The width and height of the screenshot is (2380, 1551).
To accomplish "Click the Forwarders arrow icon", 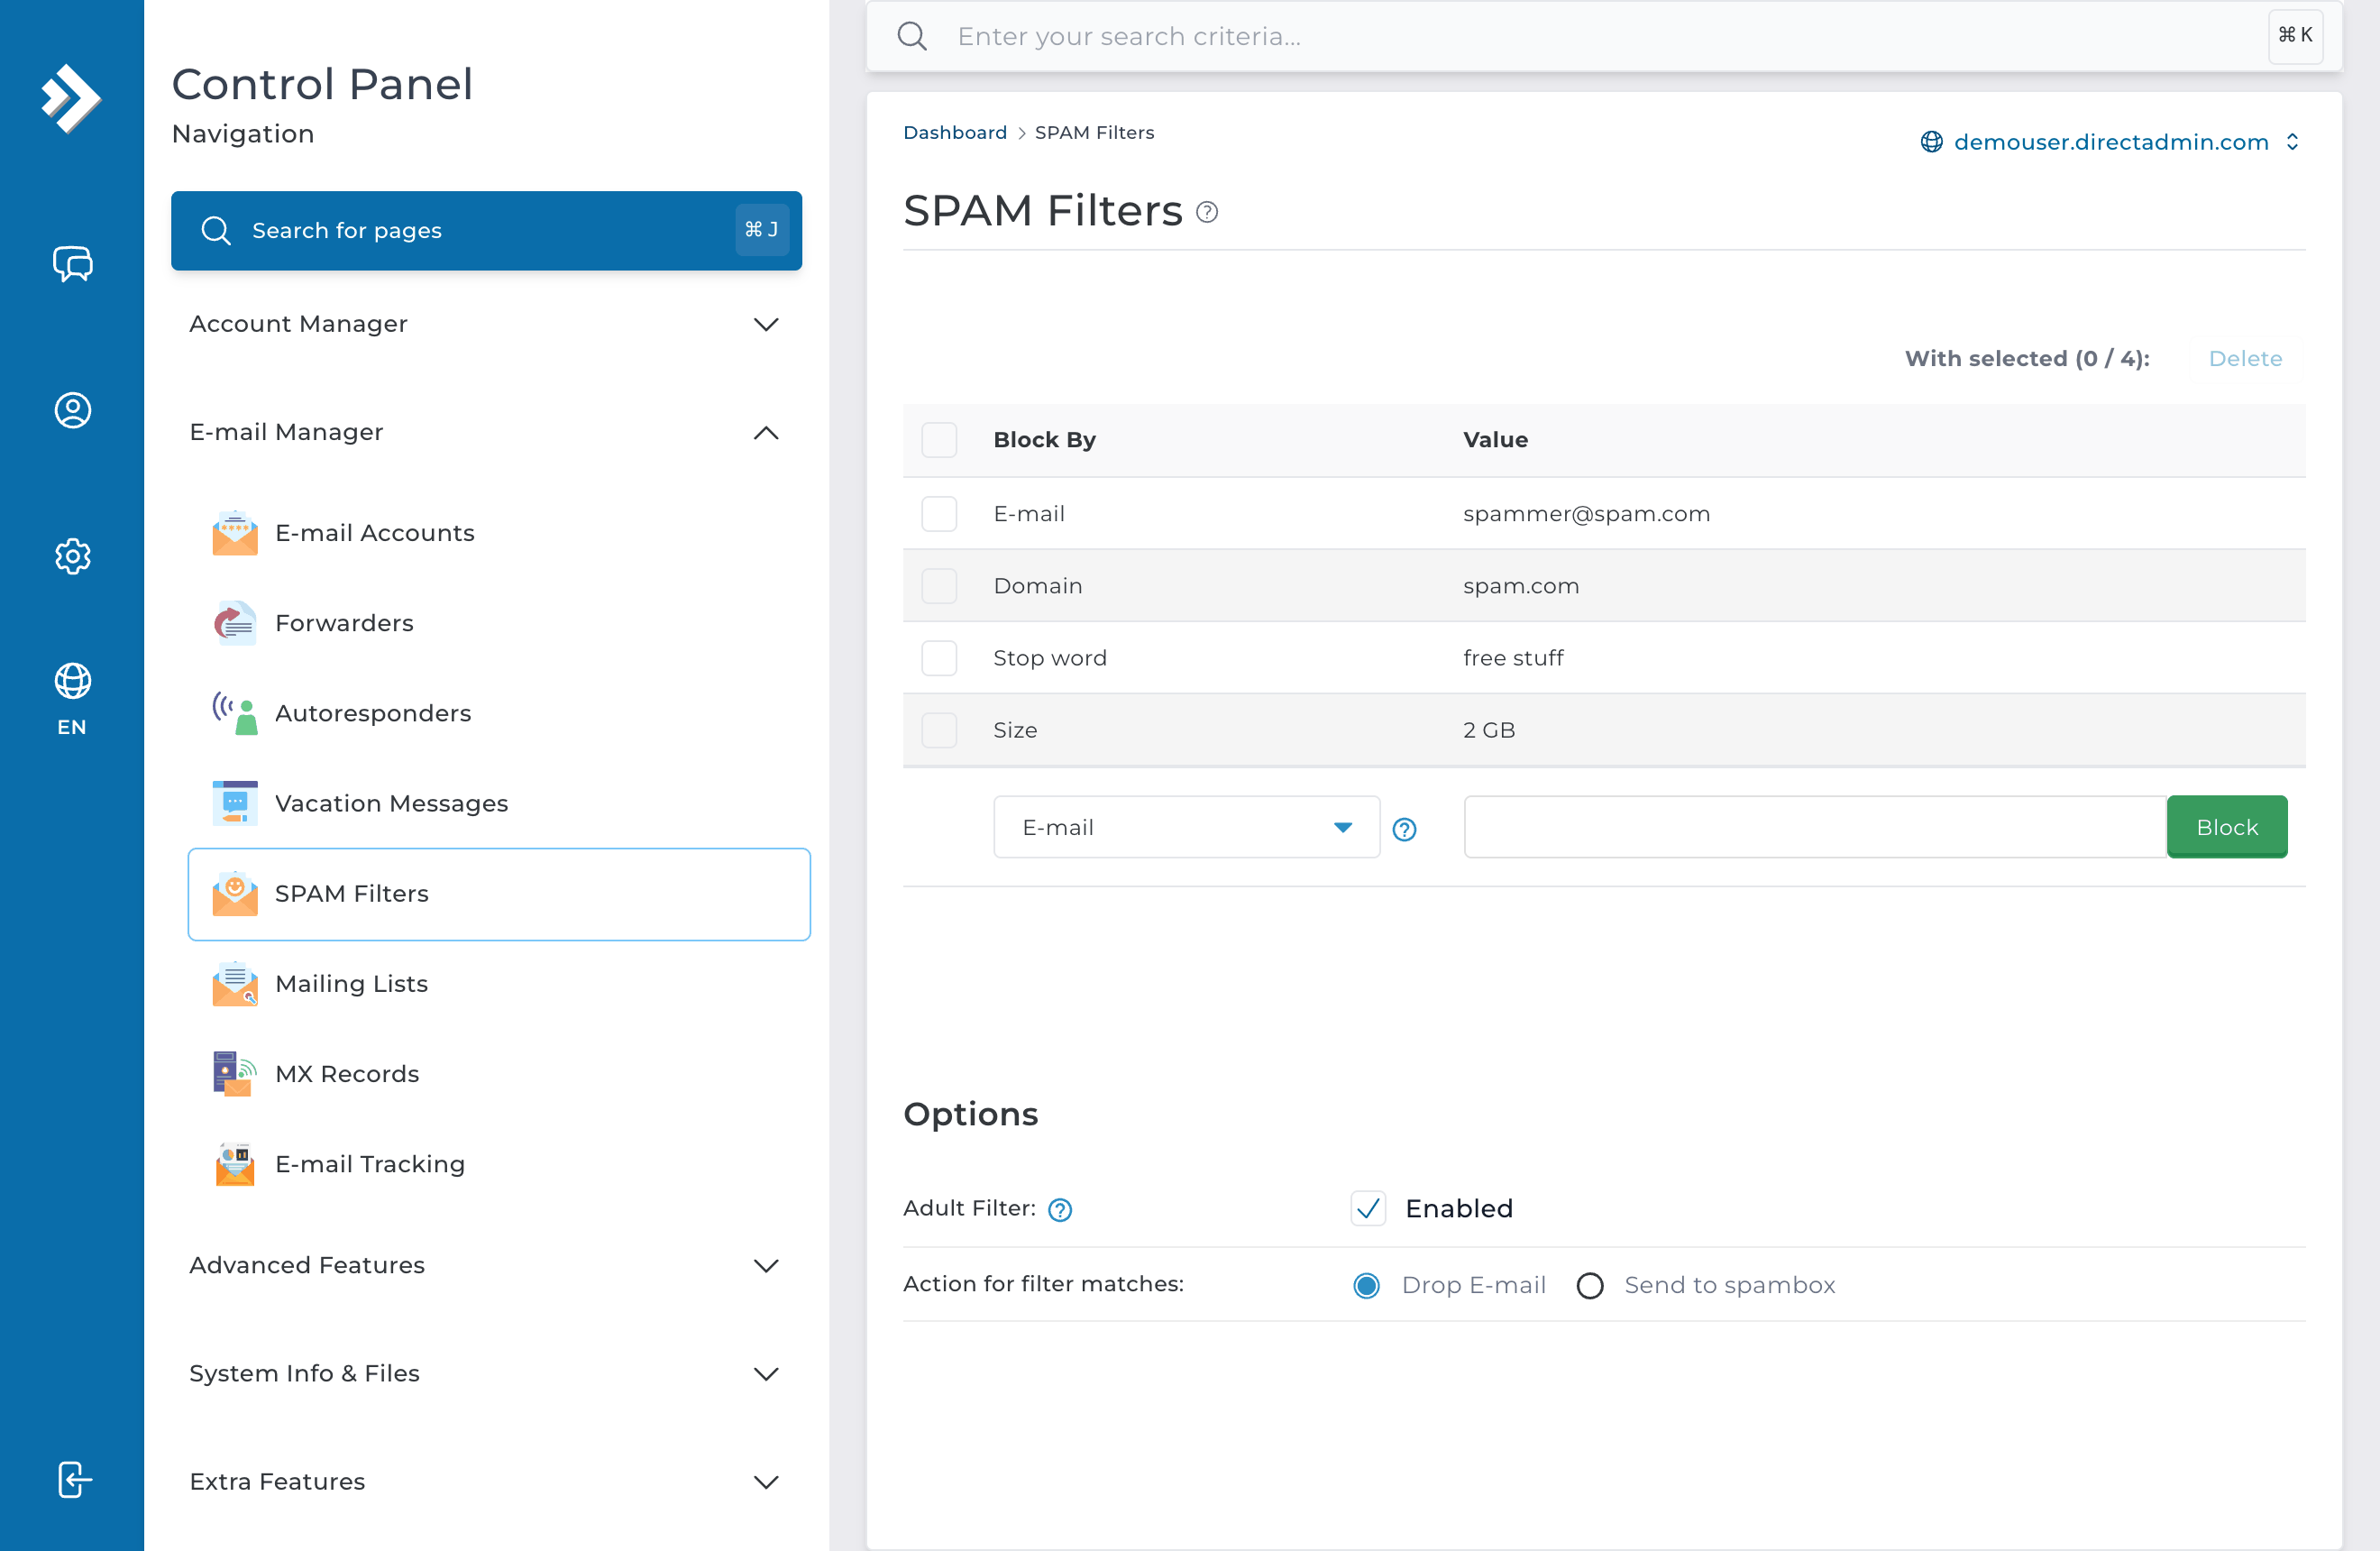I will click(235, 623).
